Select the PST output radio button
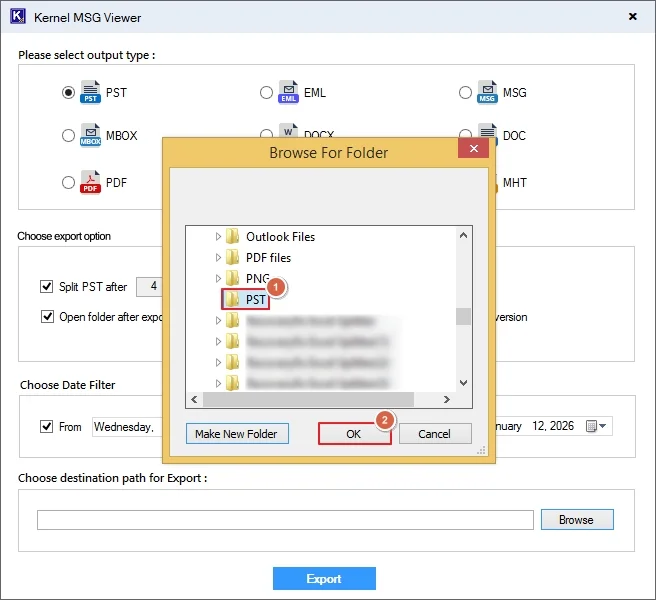This screenshot has height=600, width=656. (x=68, y=93)
